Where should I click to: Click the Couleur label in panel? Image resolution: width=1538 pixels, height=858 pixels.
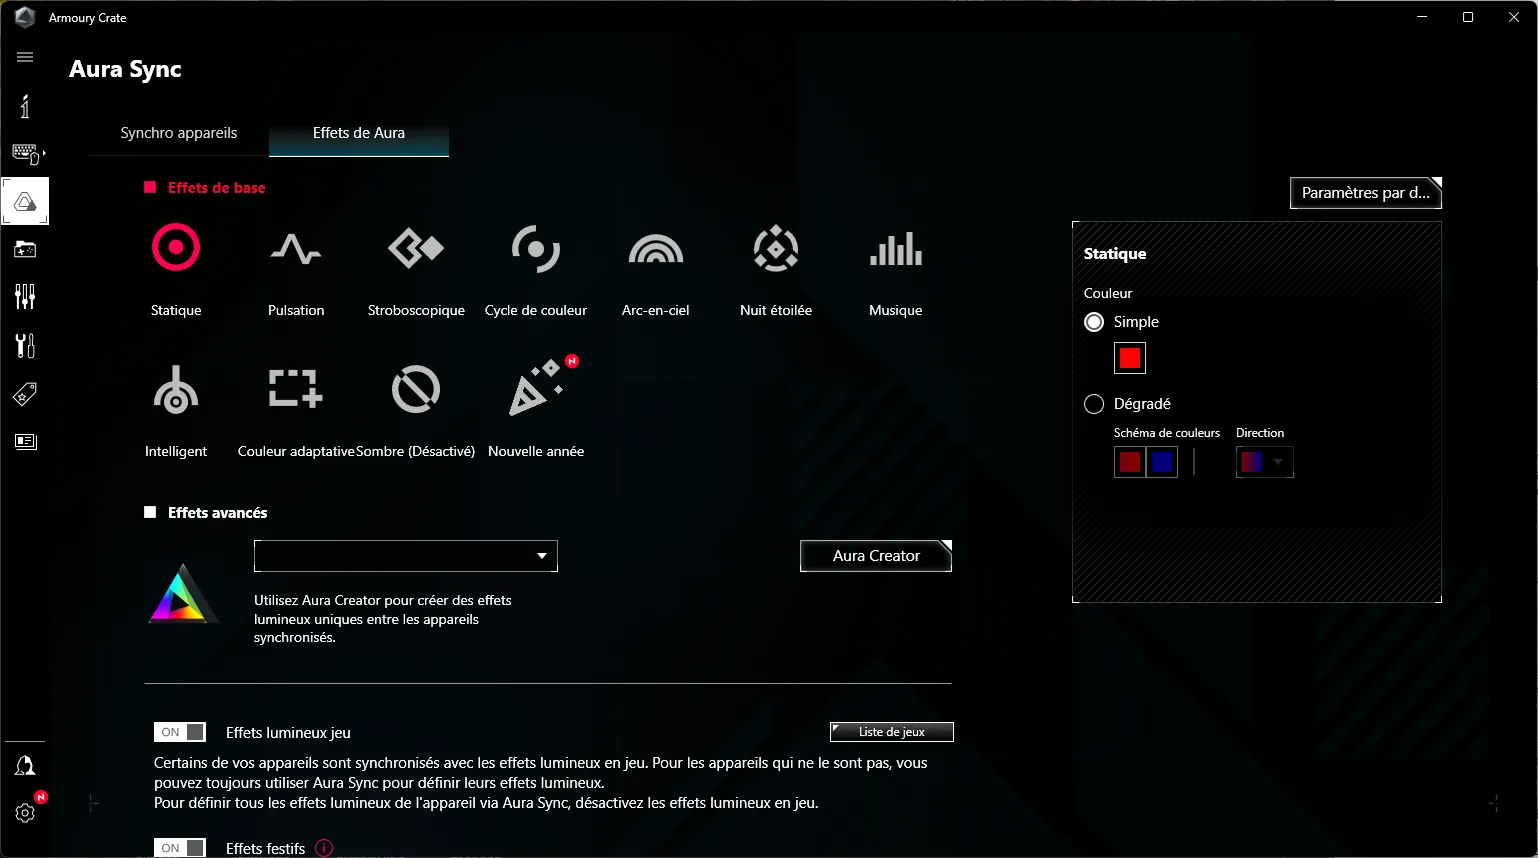pyautogui.click(x=1108, y=293)
